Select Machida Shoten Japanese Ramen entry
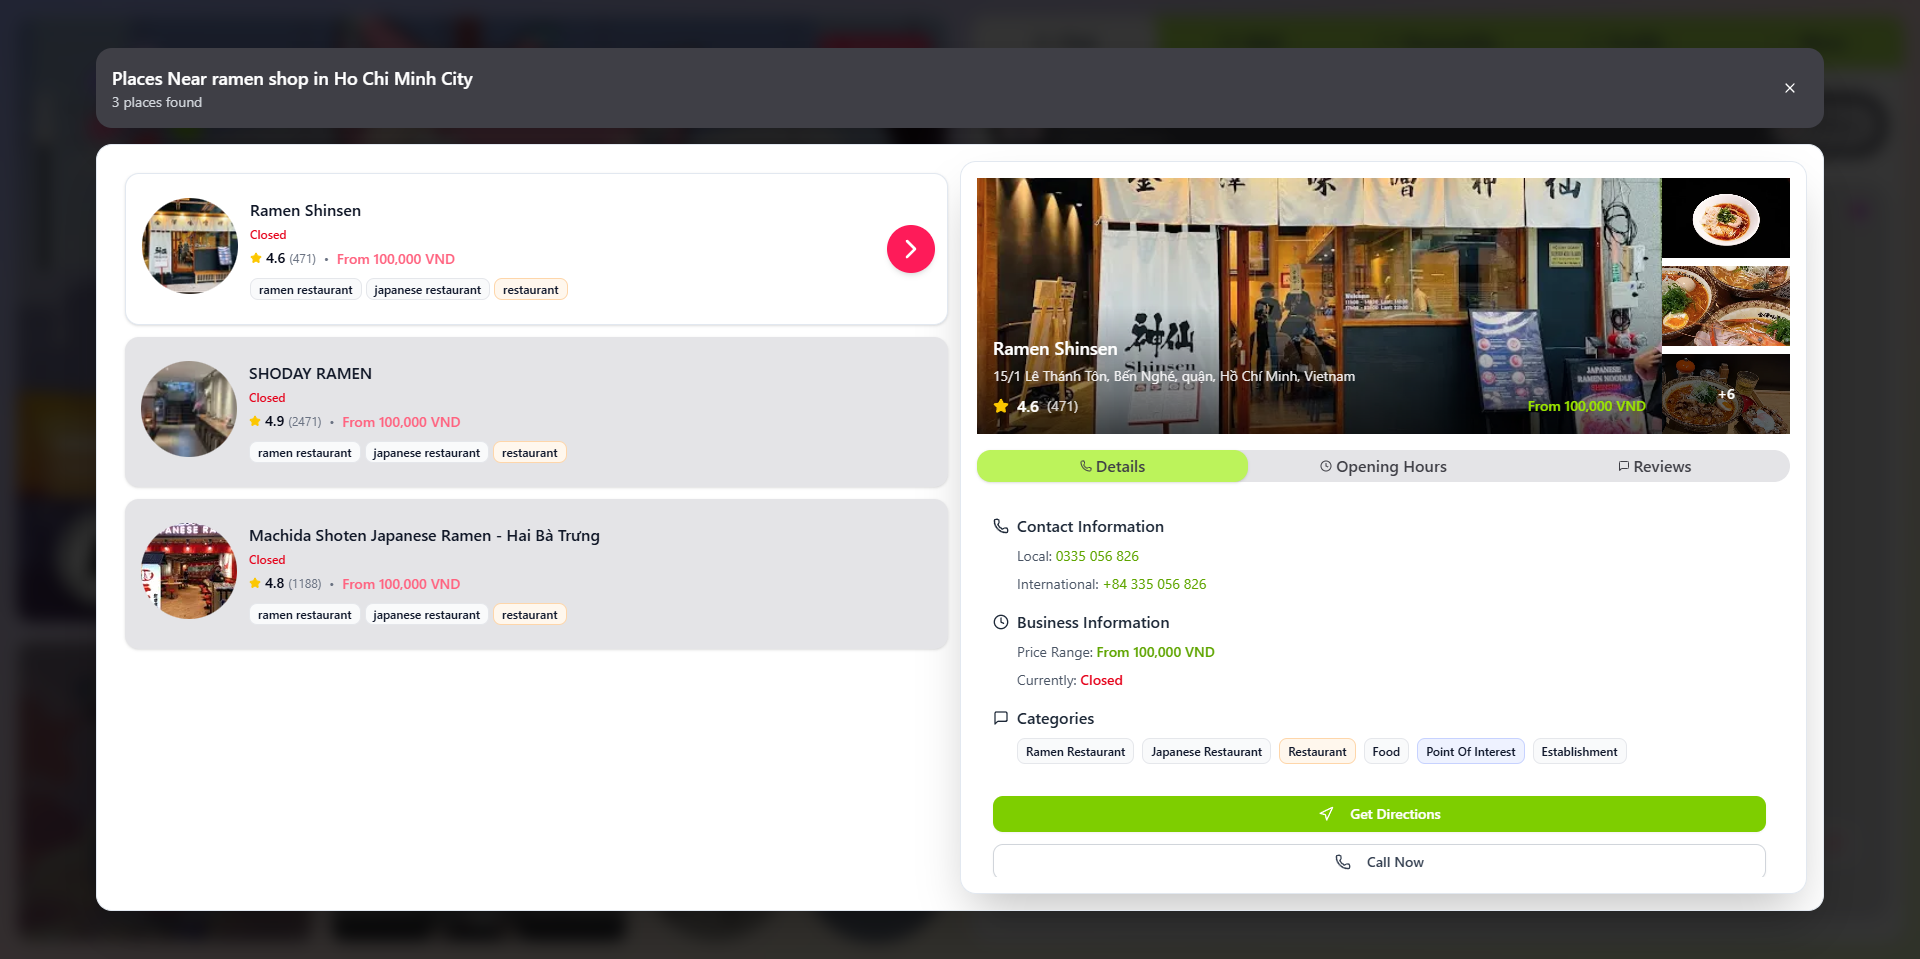This screenshot has width=1920, height=959. 536,574
